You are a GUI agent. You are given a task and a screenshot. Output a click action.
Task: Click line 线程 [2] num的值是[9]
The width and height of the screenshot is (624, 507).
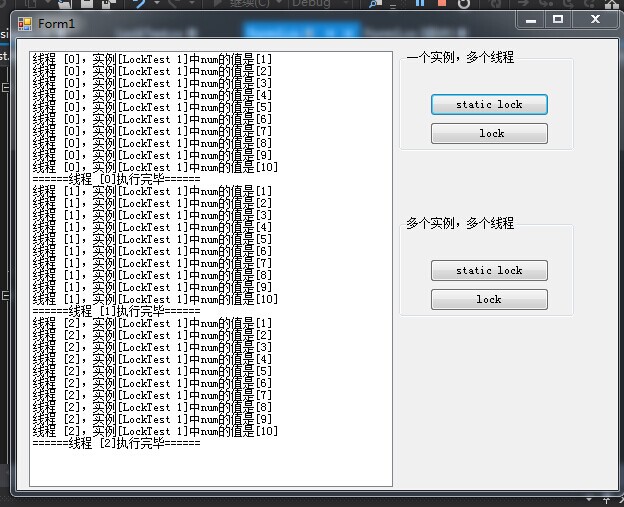(x=152, y=419)
